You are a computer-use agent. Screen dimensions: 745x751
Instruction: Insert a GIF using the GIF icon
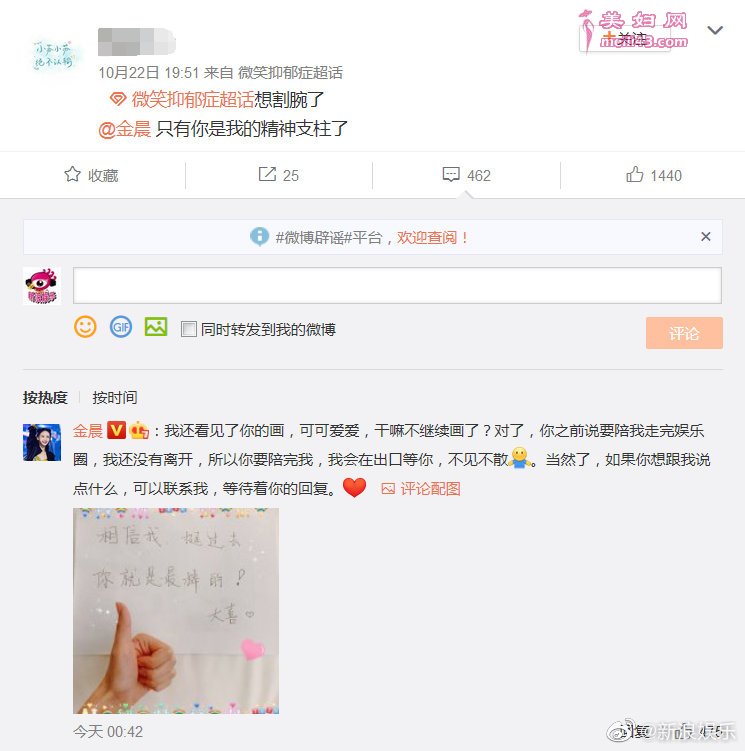pos(121,327)
